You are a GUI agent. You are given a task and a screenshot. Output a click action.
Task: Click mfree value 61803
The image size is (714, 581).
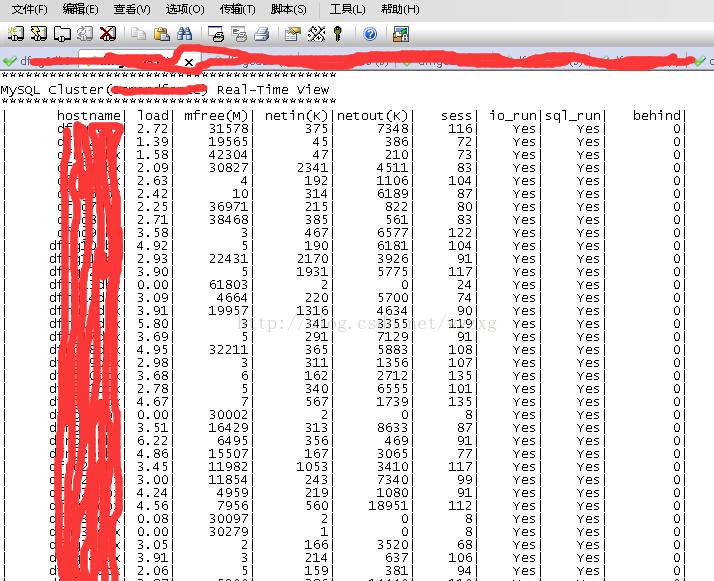tap(229, 285)
